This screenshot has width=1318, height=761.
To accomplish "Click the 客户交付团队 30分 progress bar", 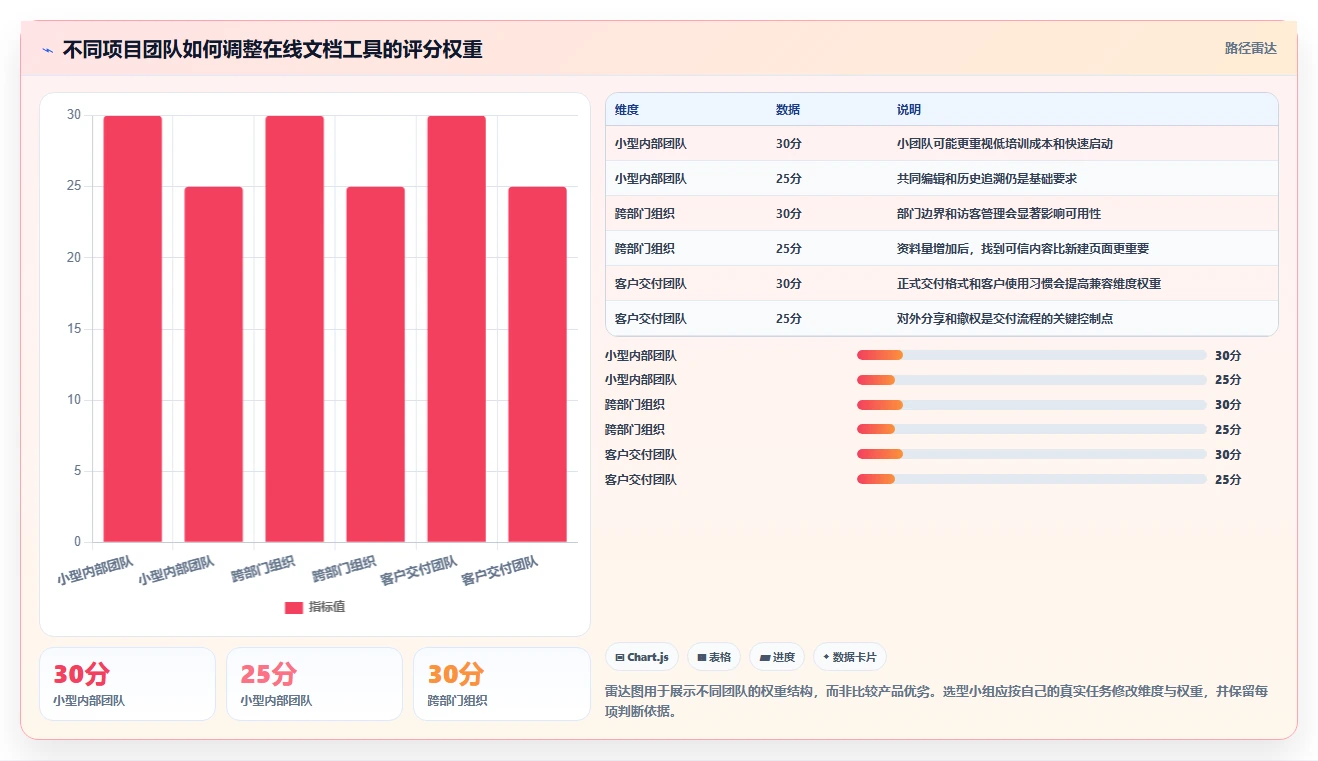I will [1031, 455].
